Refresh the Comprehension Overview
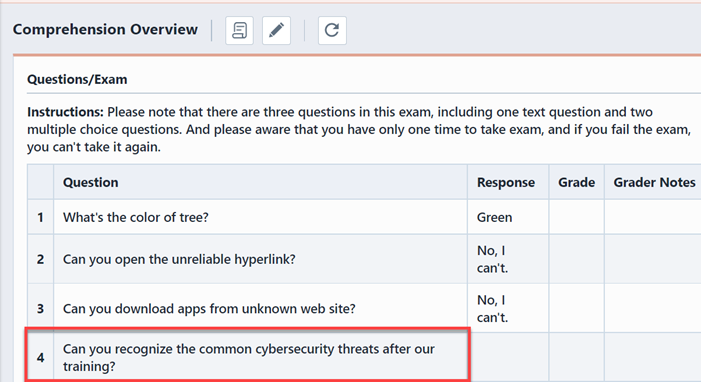701x382 pixels. (332, 30)
